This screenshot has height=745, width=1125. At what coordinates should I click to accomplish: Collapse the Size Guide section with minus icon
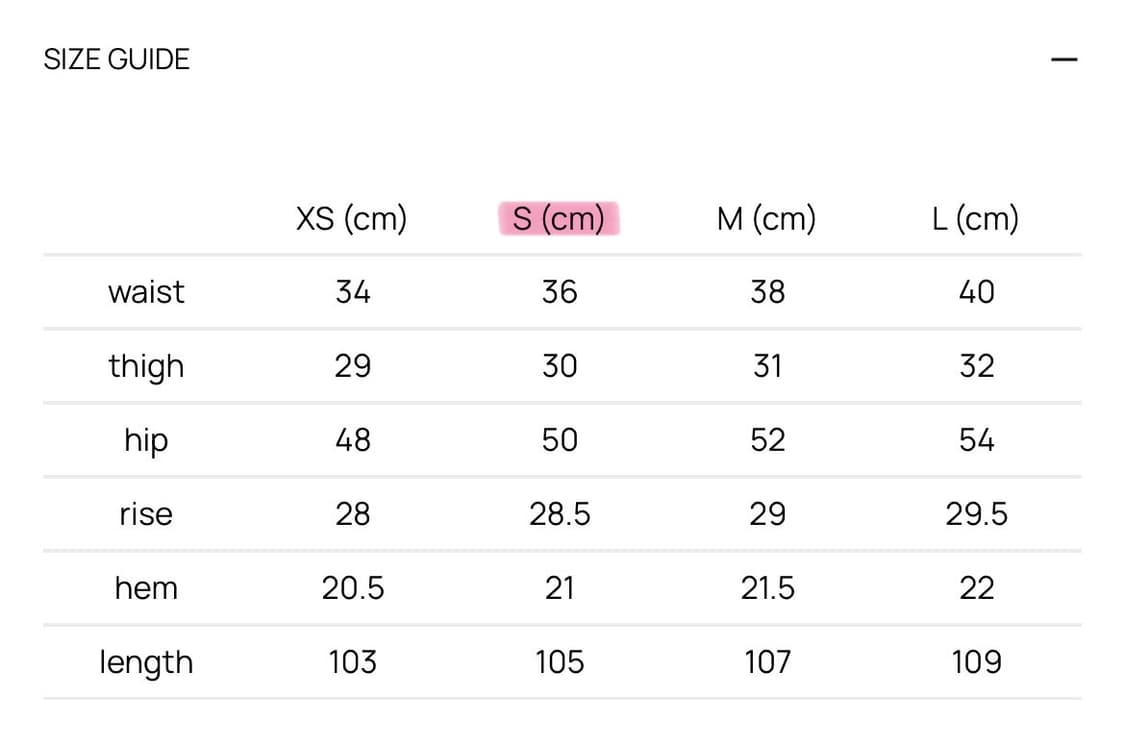coord(1064,60)
